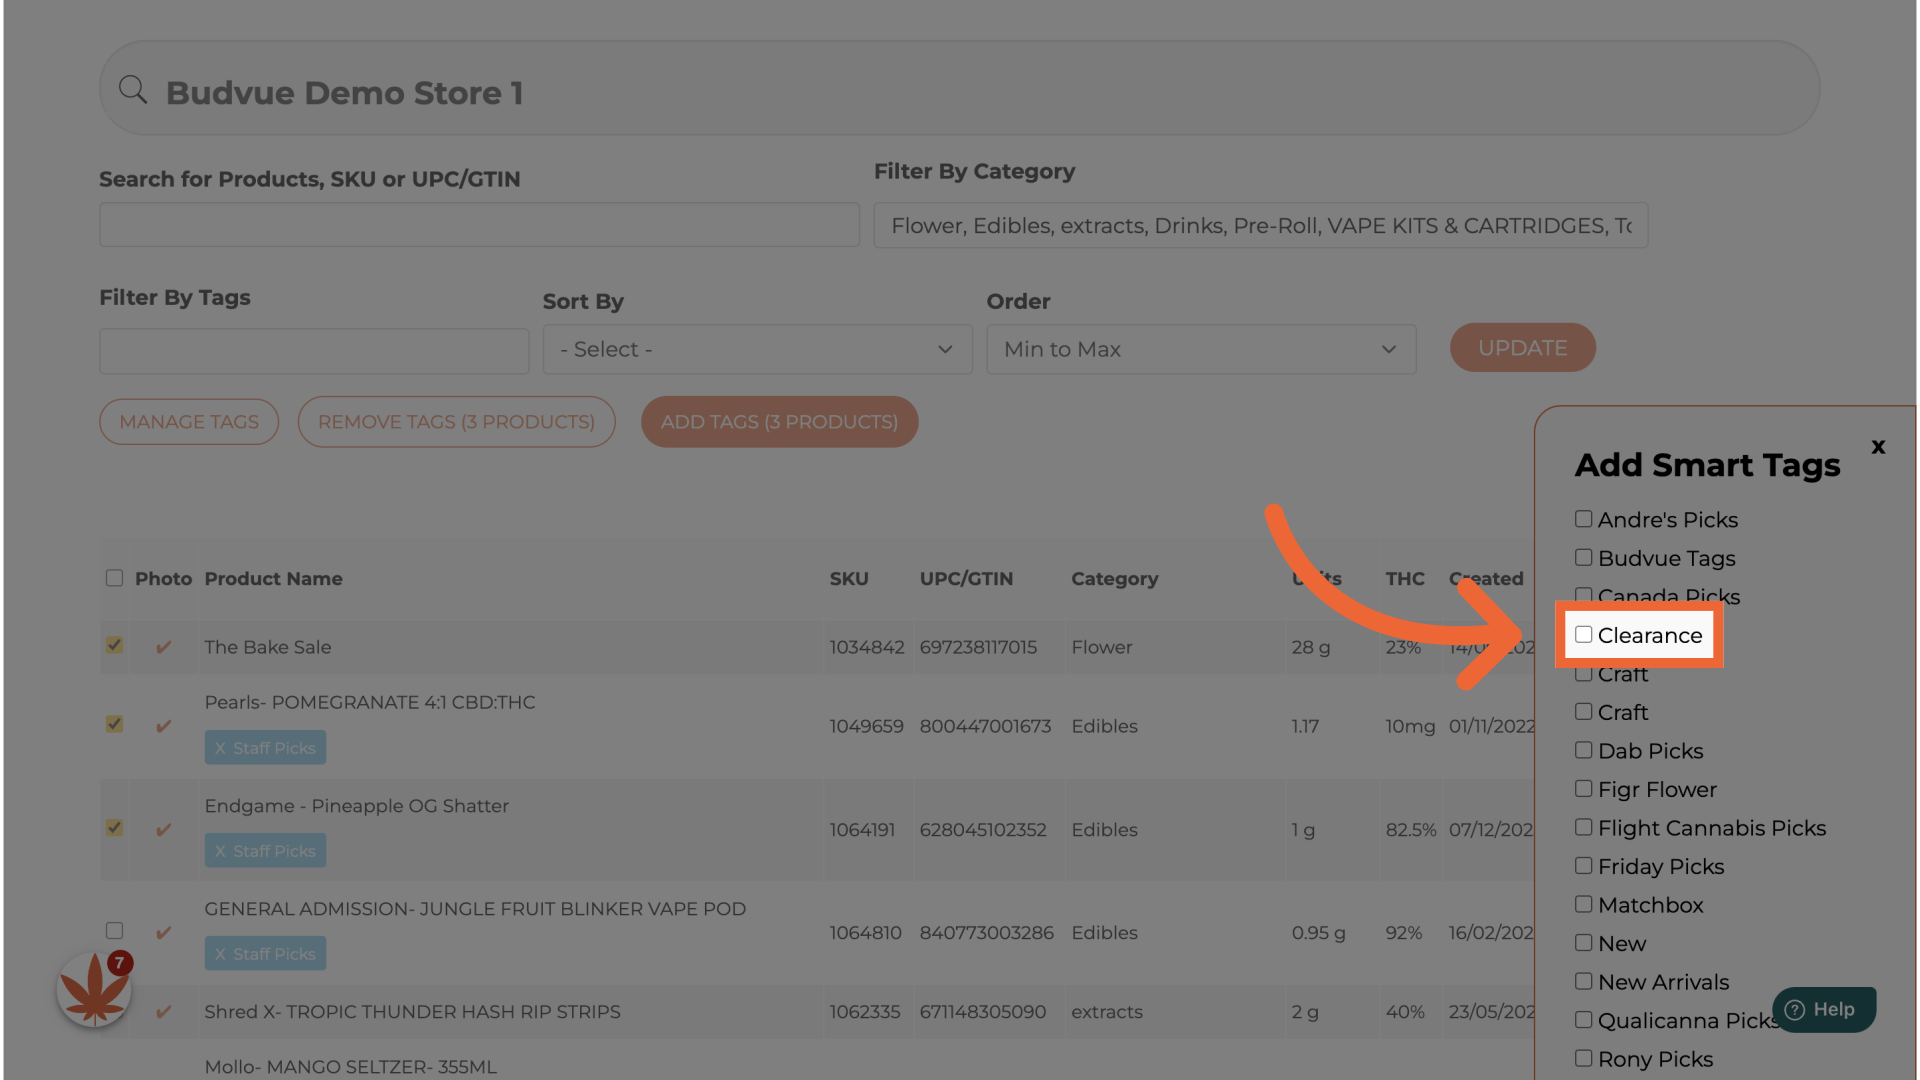This screenshot has height=1080, width=1920.
Task: Open the Sort By dropdown
Action: [x=757, y=349]
